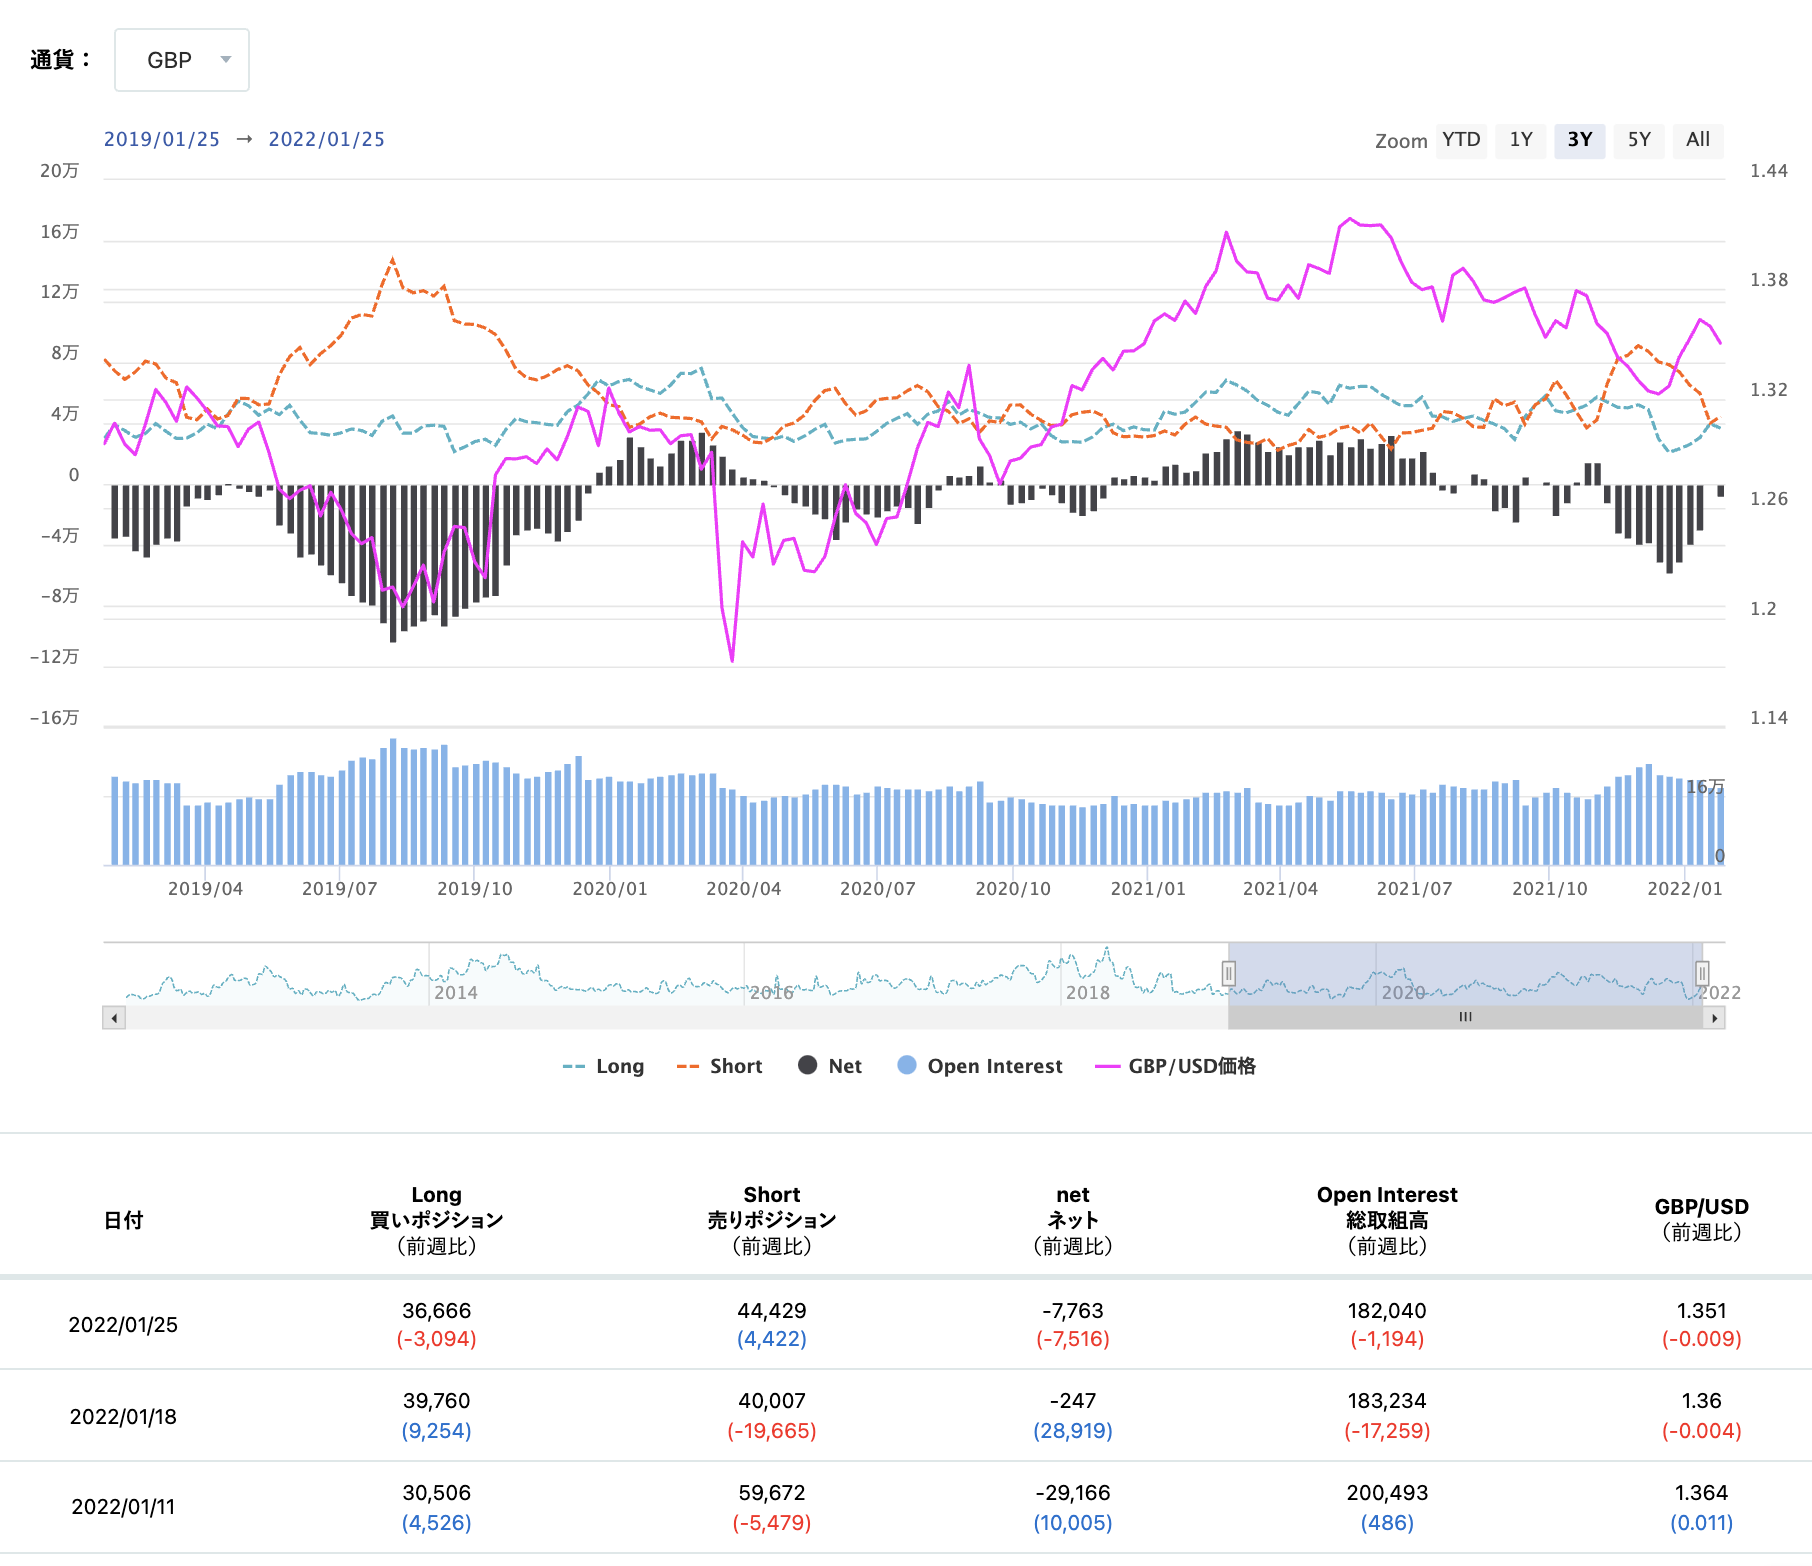Viewport: 1812px width, 1566px height.
Task: Click the currency dropdown arrow
Action: 226,60
